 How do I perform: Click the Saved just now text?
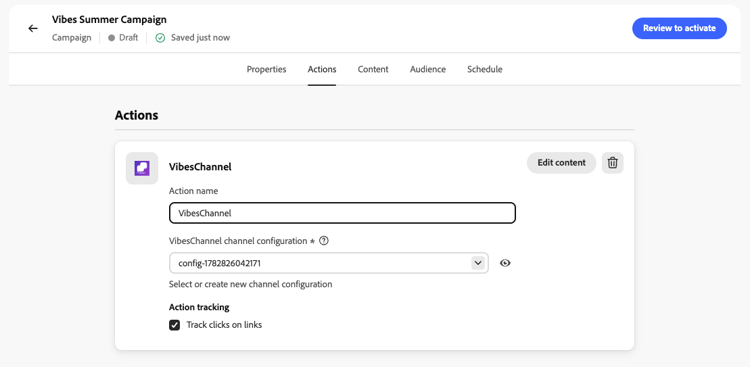200,38
